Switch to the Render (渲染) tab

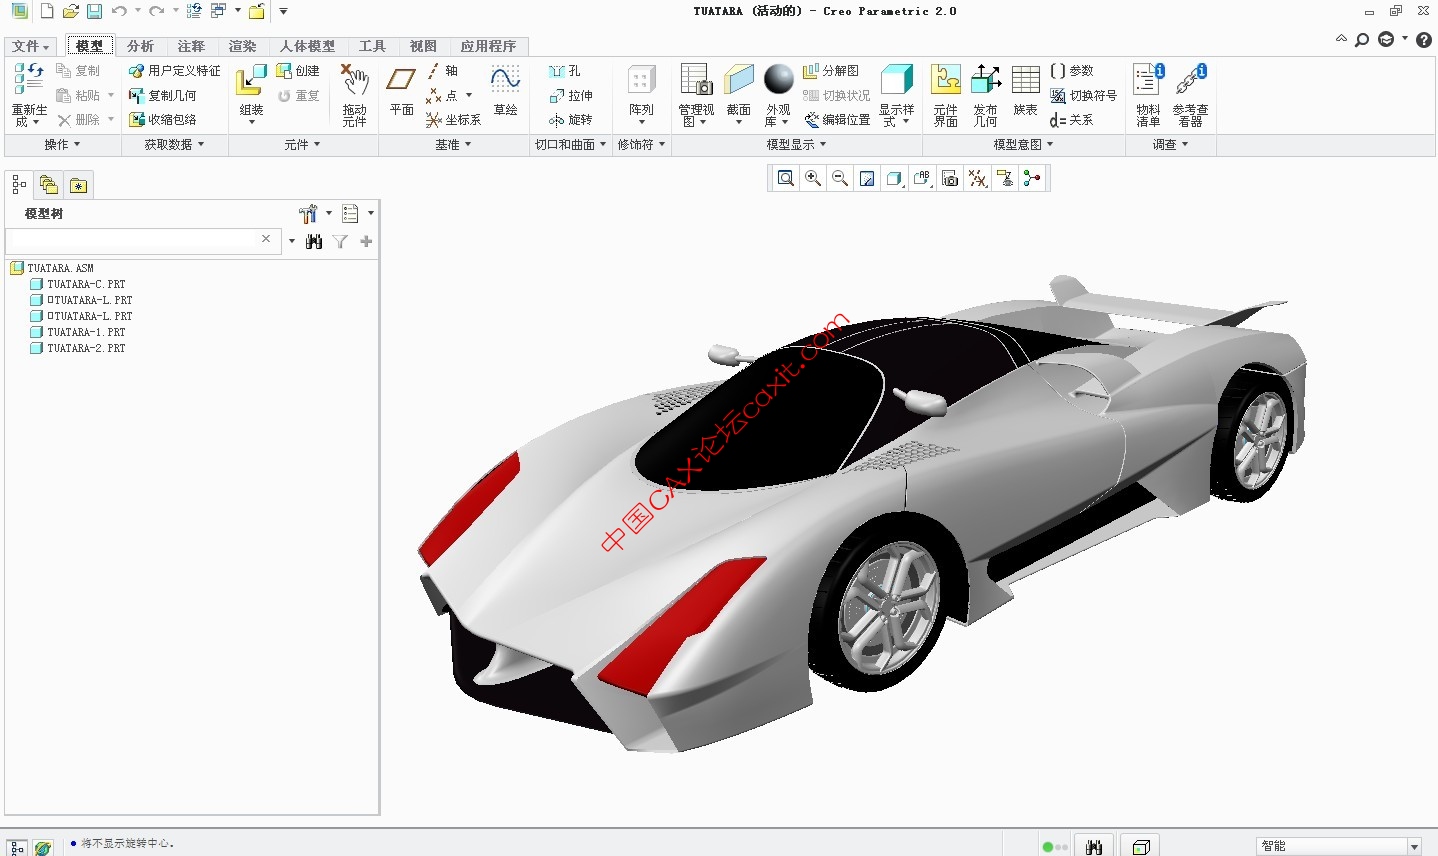[242, 46]
